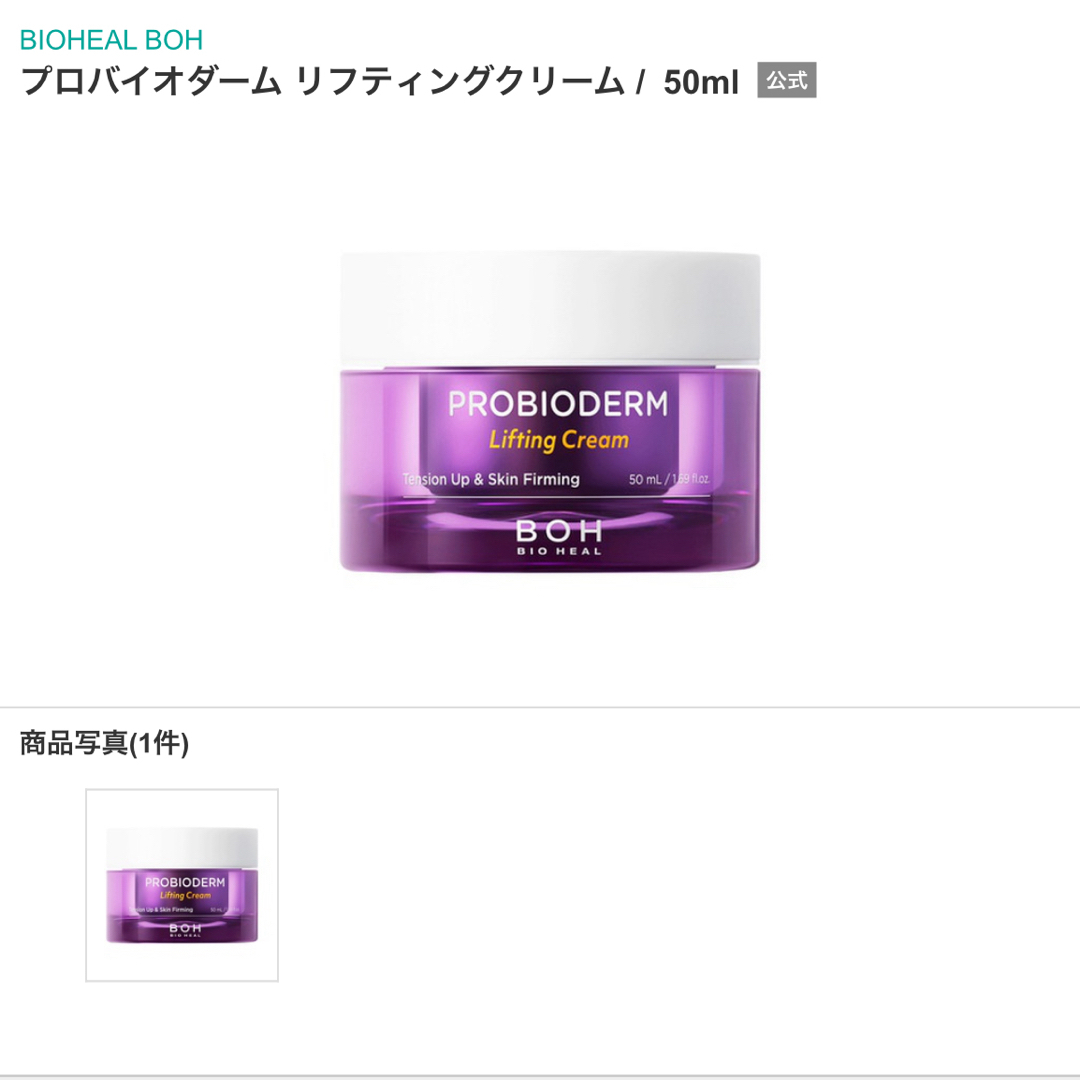
Task: Click the BOH BIO HEAL logo on large jar
Action: coord(559,537)
